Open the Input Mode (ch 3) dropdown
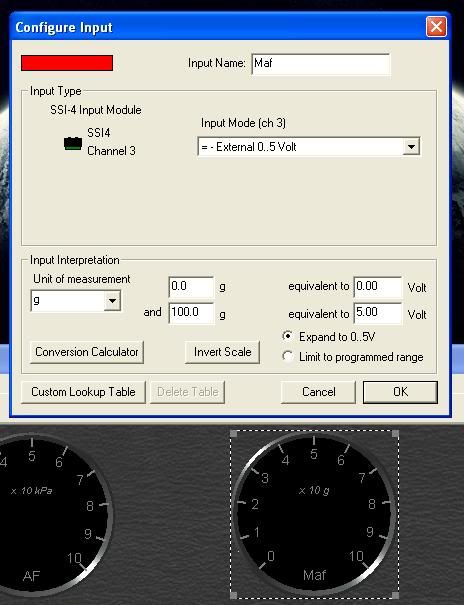Viewport: 464px width, 605px height. pyautogui.click(x=411, y=147)
